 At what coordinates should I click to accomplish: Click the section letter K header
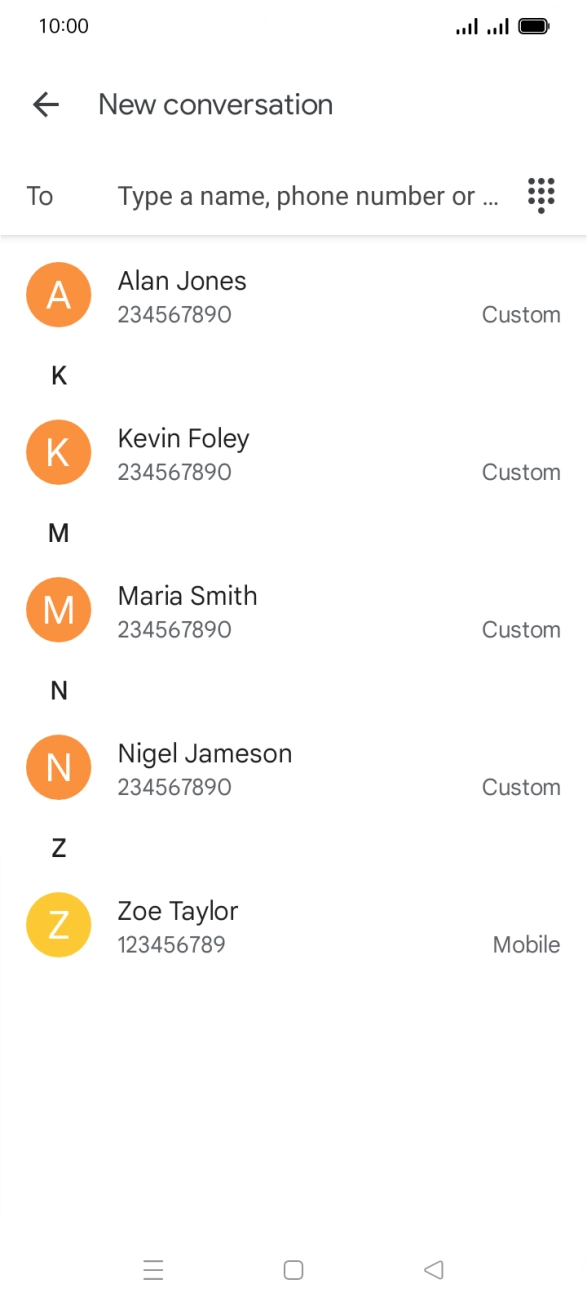58,375
